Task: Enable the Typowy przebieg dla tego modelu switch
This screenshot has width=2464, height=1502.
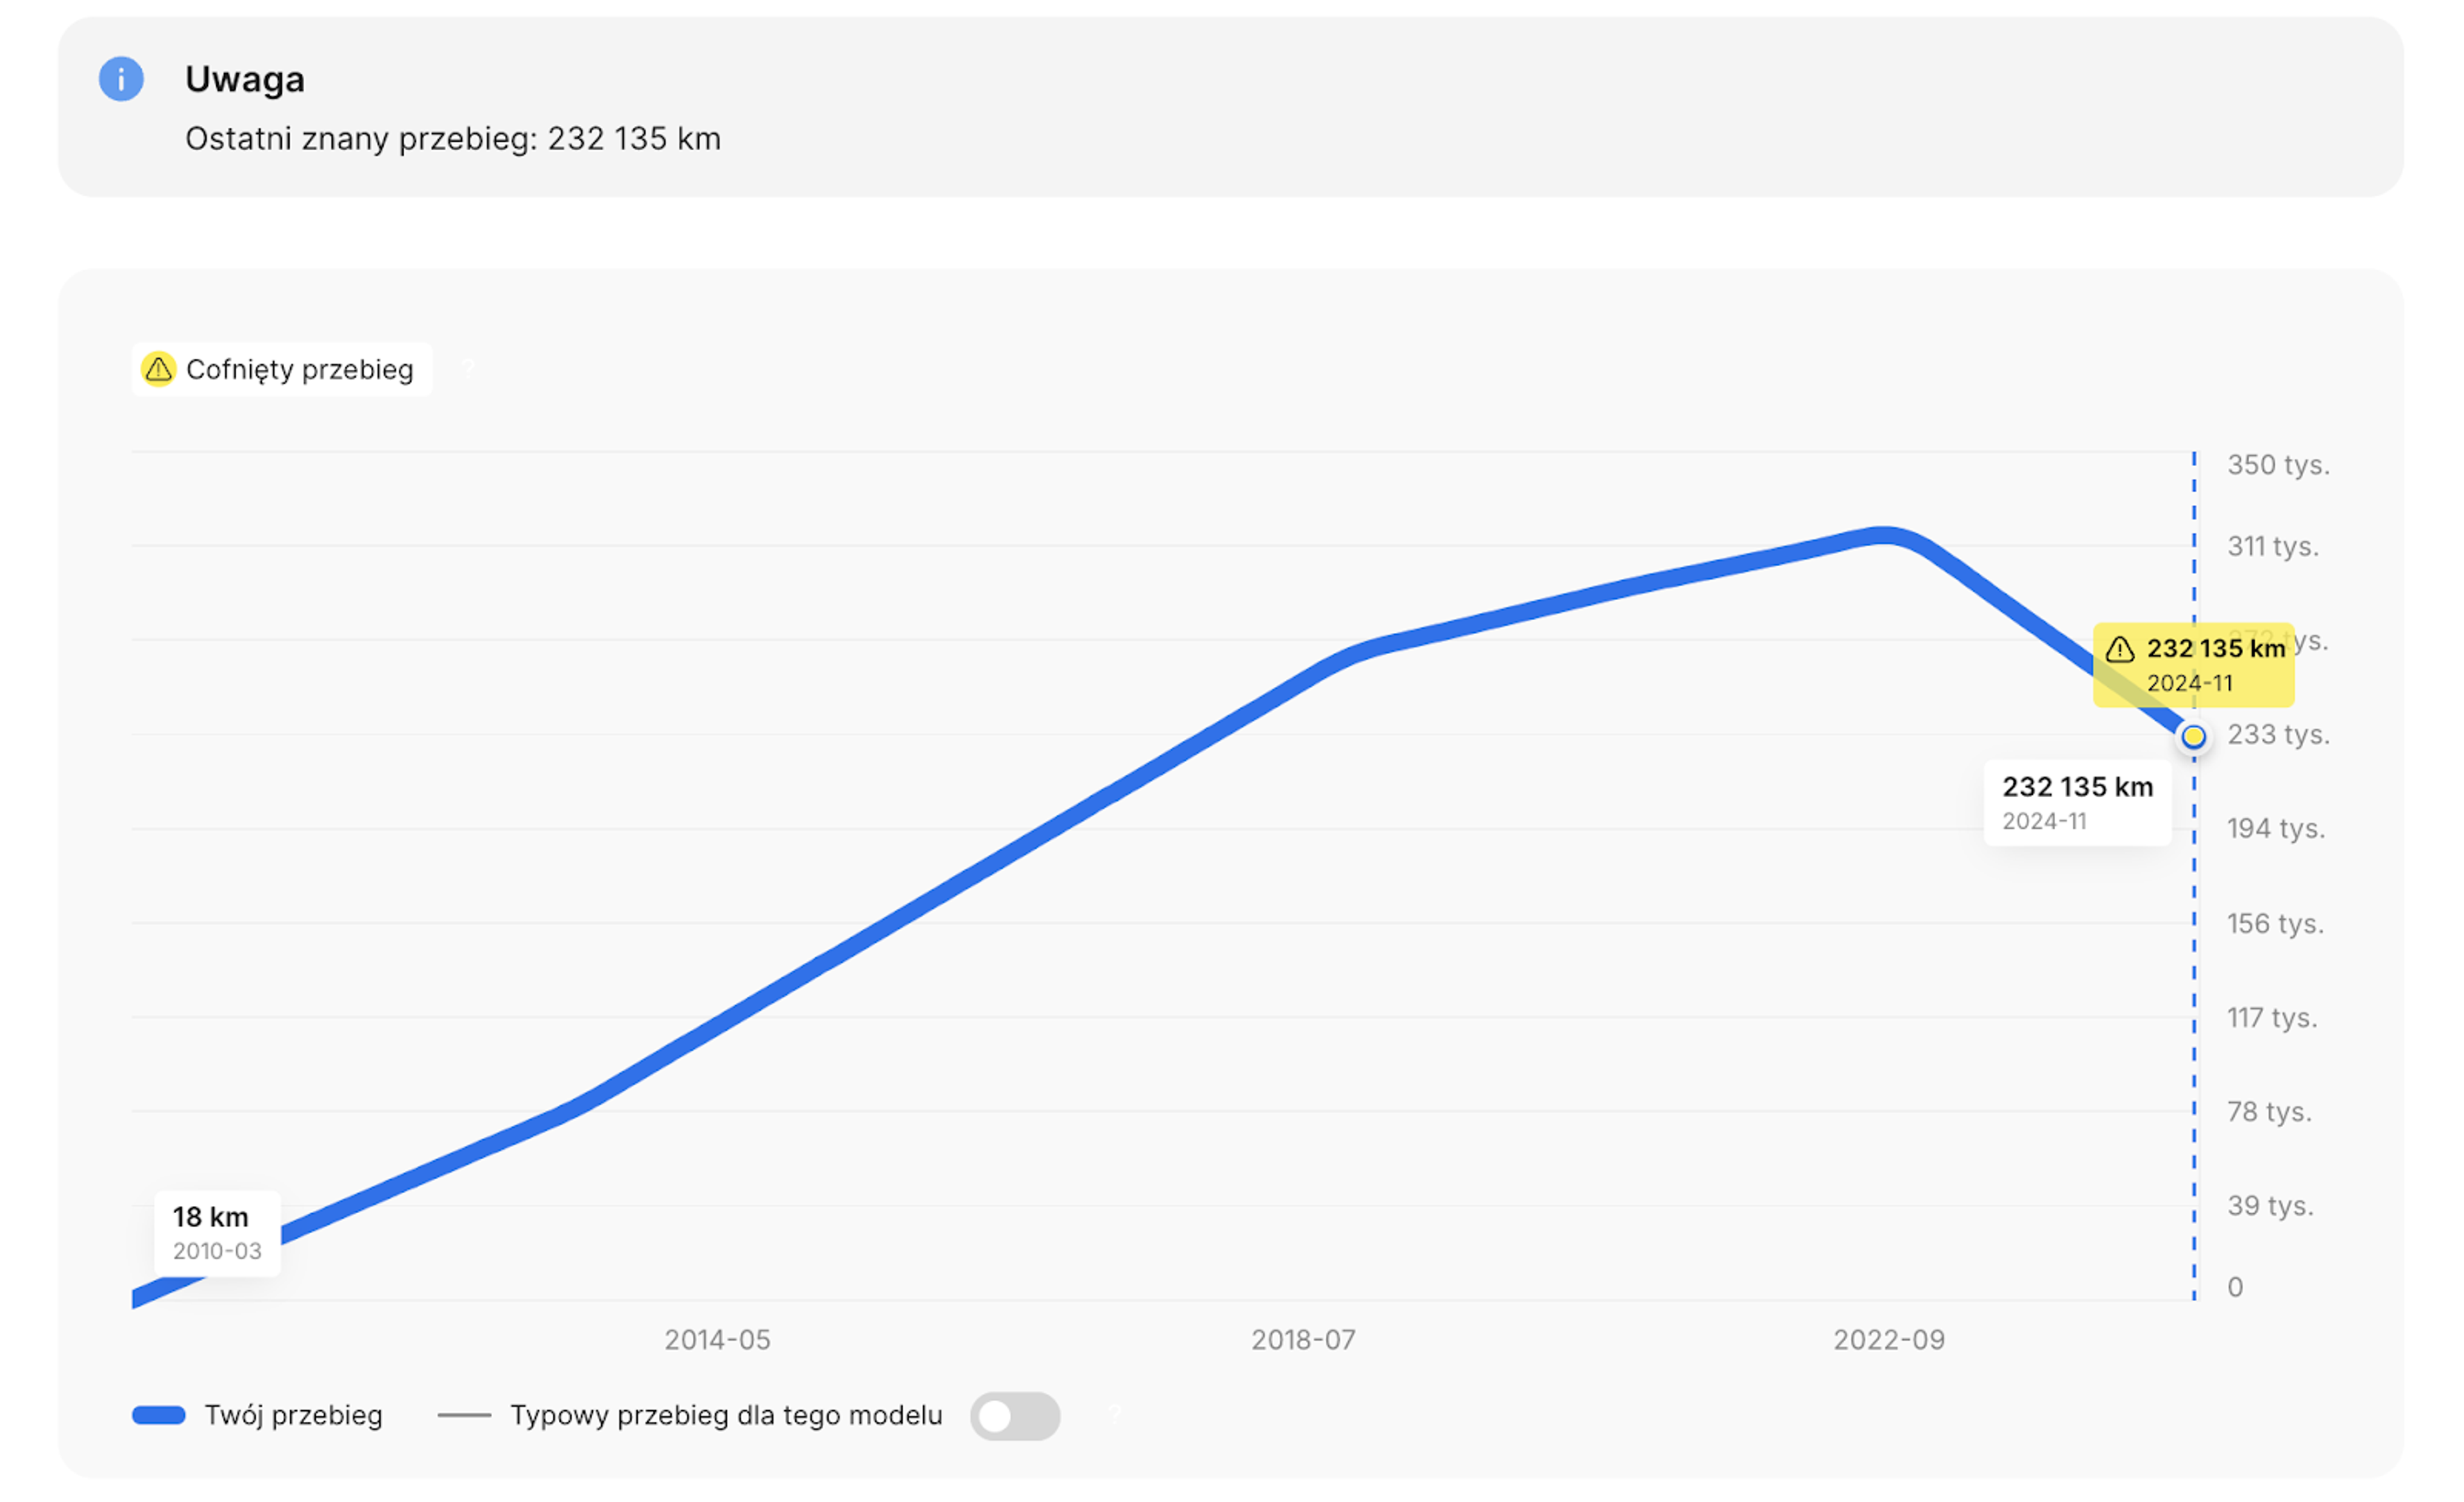Action: pos(1014,1415)
